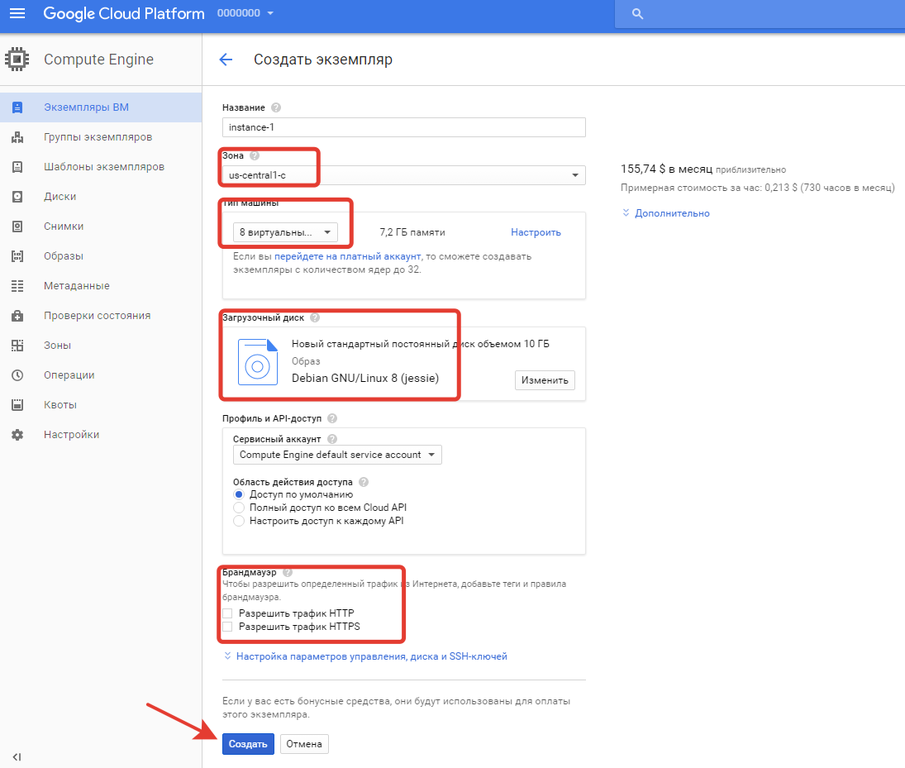
Task: Open the hamburger navigation menu
Action: (x=17, y=13)
